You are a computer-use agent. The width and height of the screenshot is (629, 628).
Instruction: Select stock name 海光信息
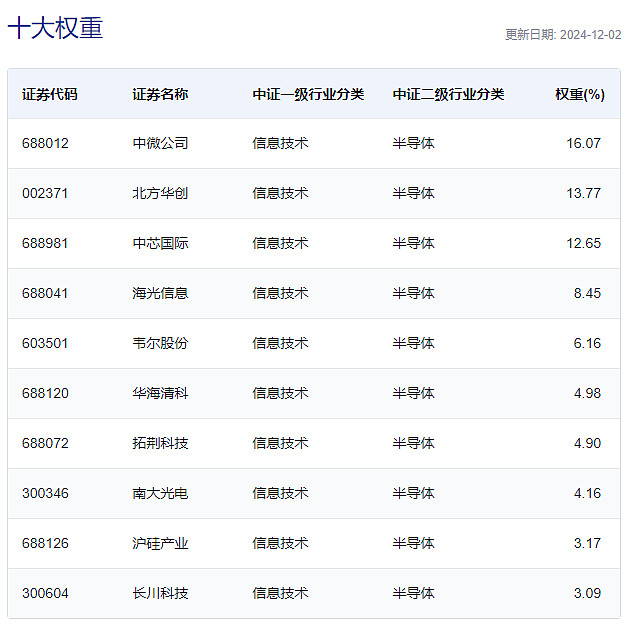click(x=160, y=293)
